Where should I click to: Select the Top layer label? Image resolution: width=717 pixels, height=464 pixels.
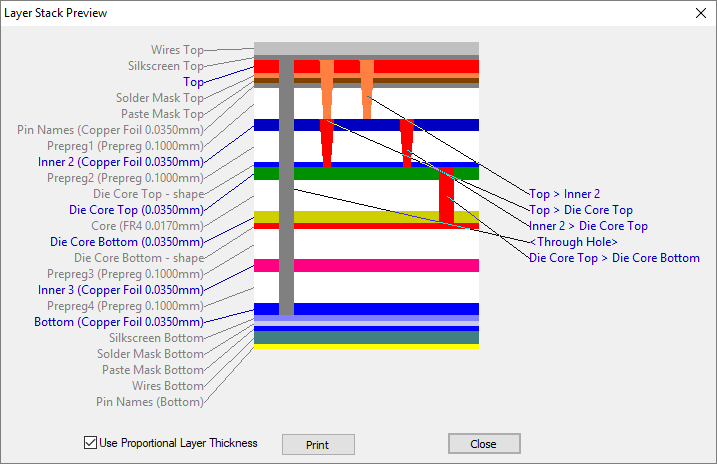193,82
